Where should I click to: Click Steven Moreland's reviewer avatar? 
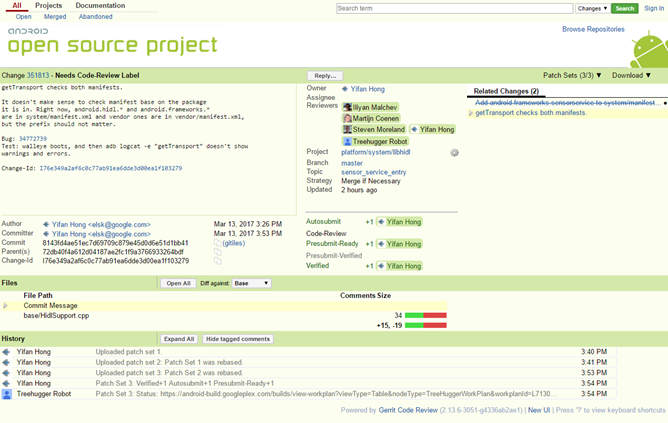point(348,129)
